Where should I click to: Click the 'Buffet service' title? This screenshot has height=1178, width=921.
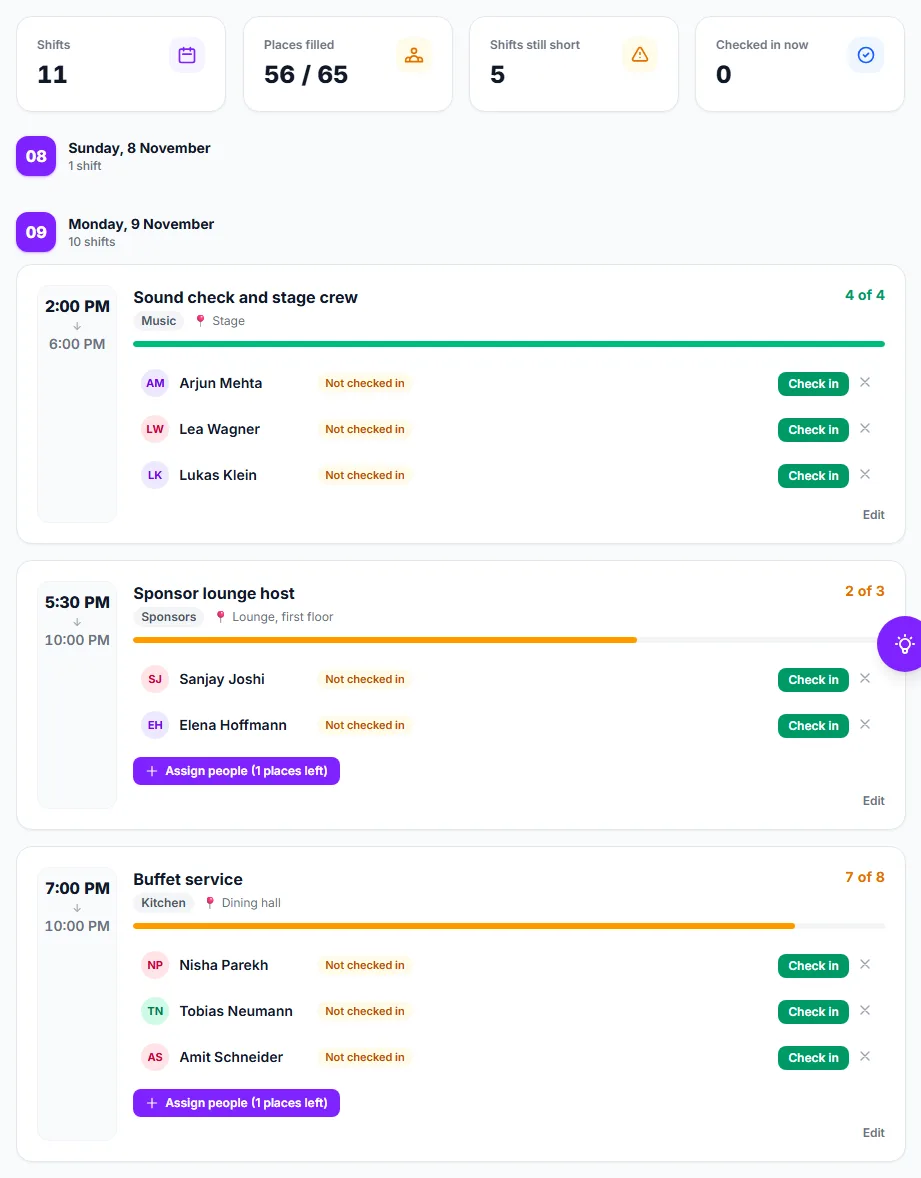pyautogui.click(x=188, y=880)
